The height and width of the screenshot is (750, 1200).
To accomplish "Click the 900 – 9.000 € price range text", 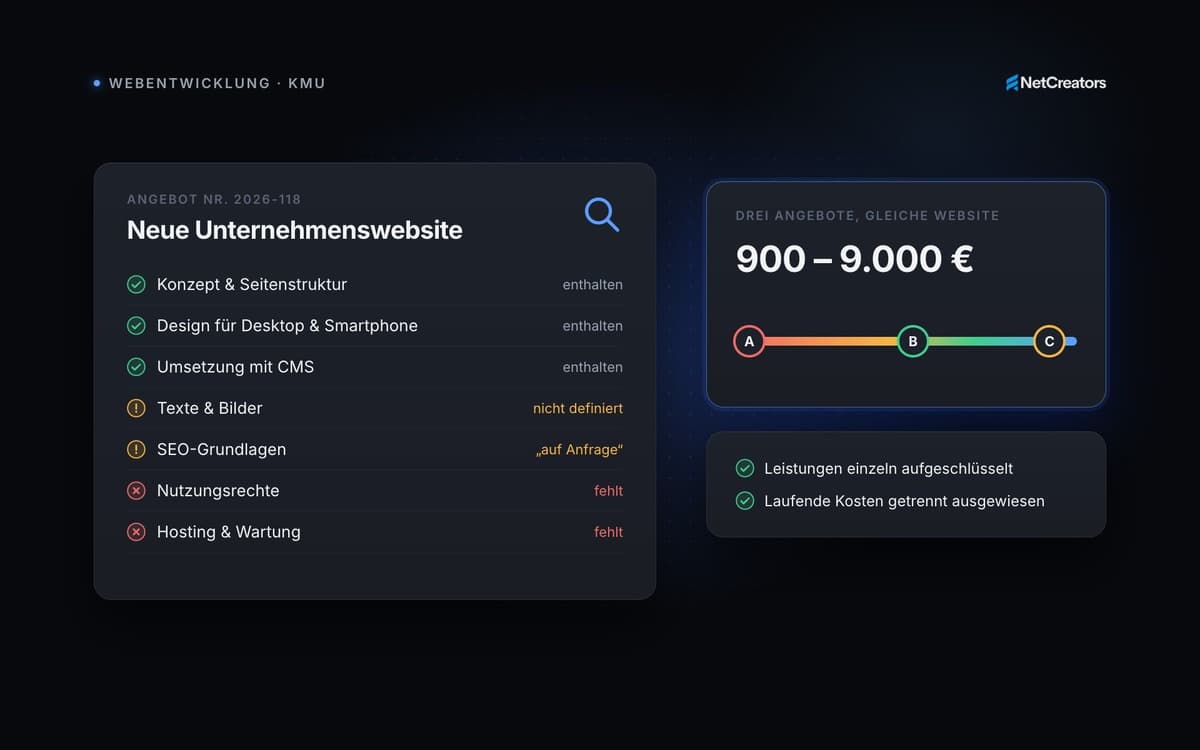I will 855,259.
